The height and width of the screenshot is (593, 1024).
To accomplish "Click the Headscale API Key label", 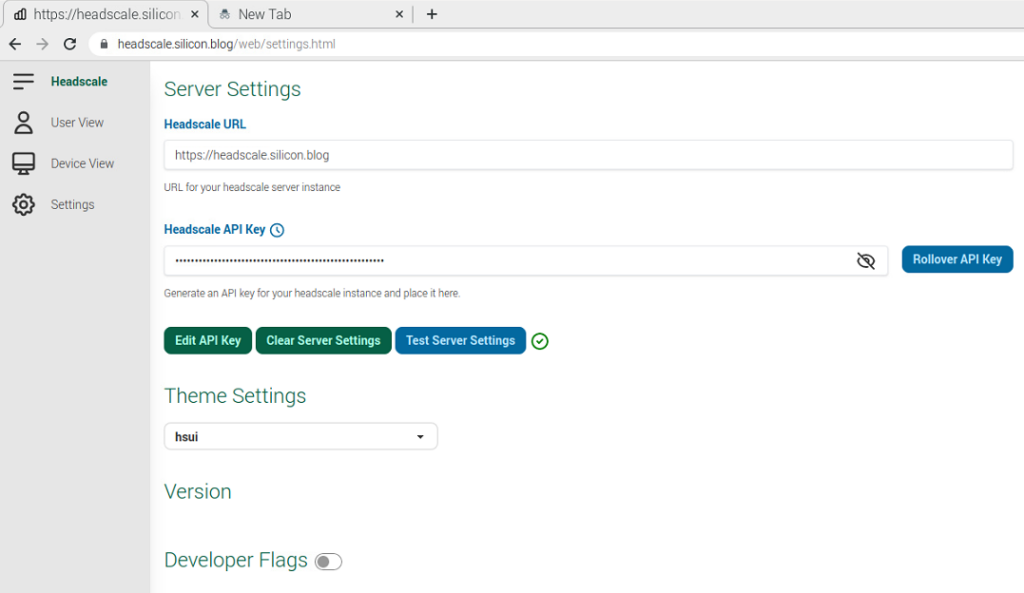I will point(215,229).
